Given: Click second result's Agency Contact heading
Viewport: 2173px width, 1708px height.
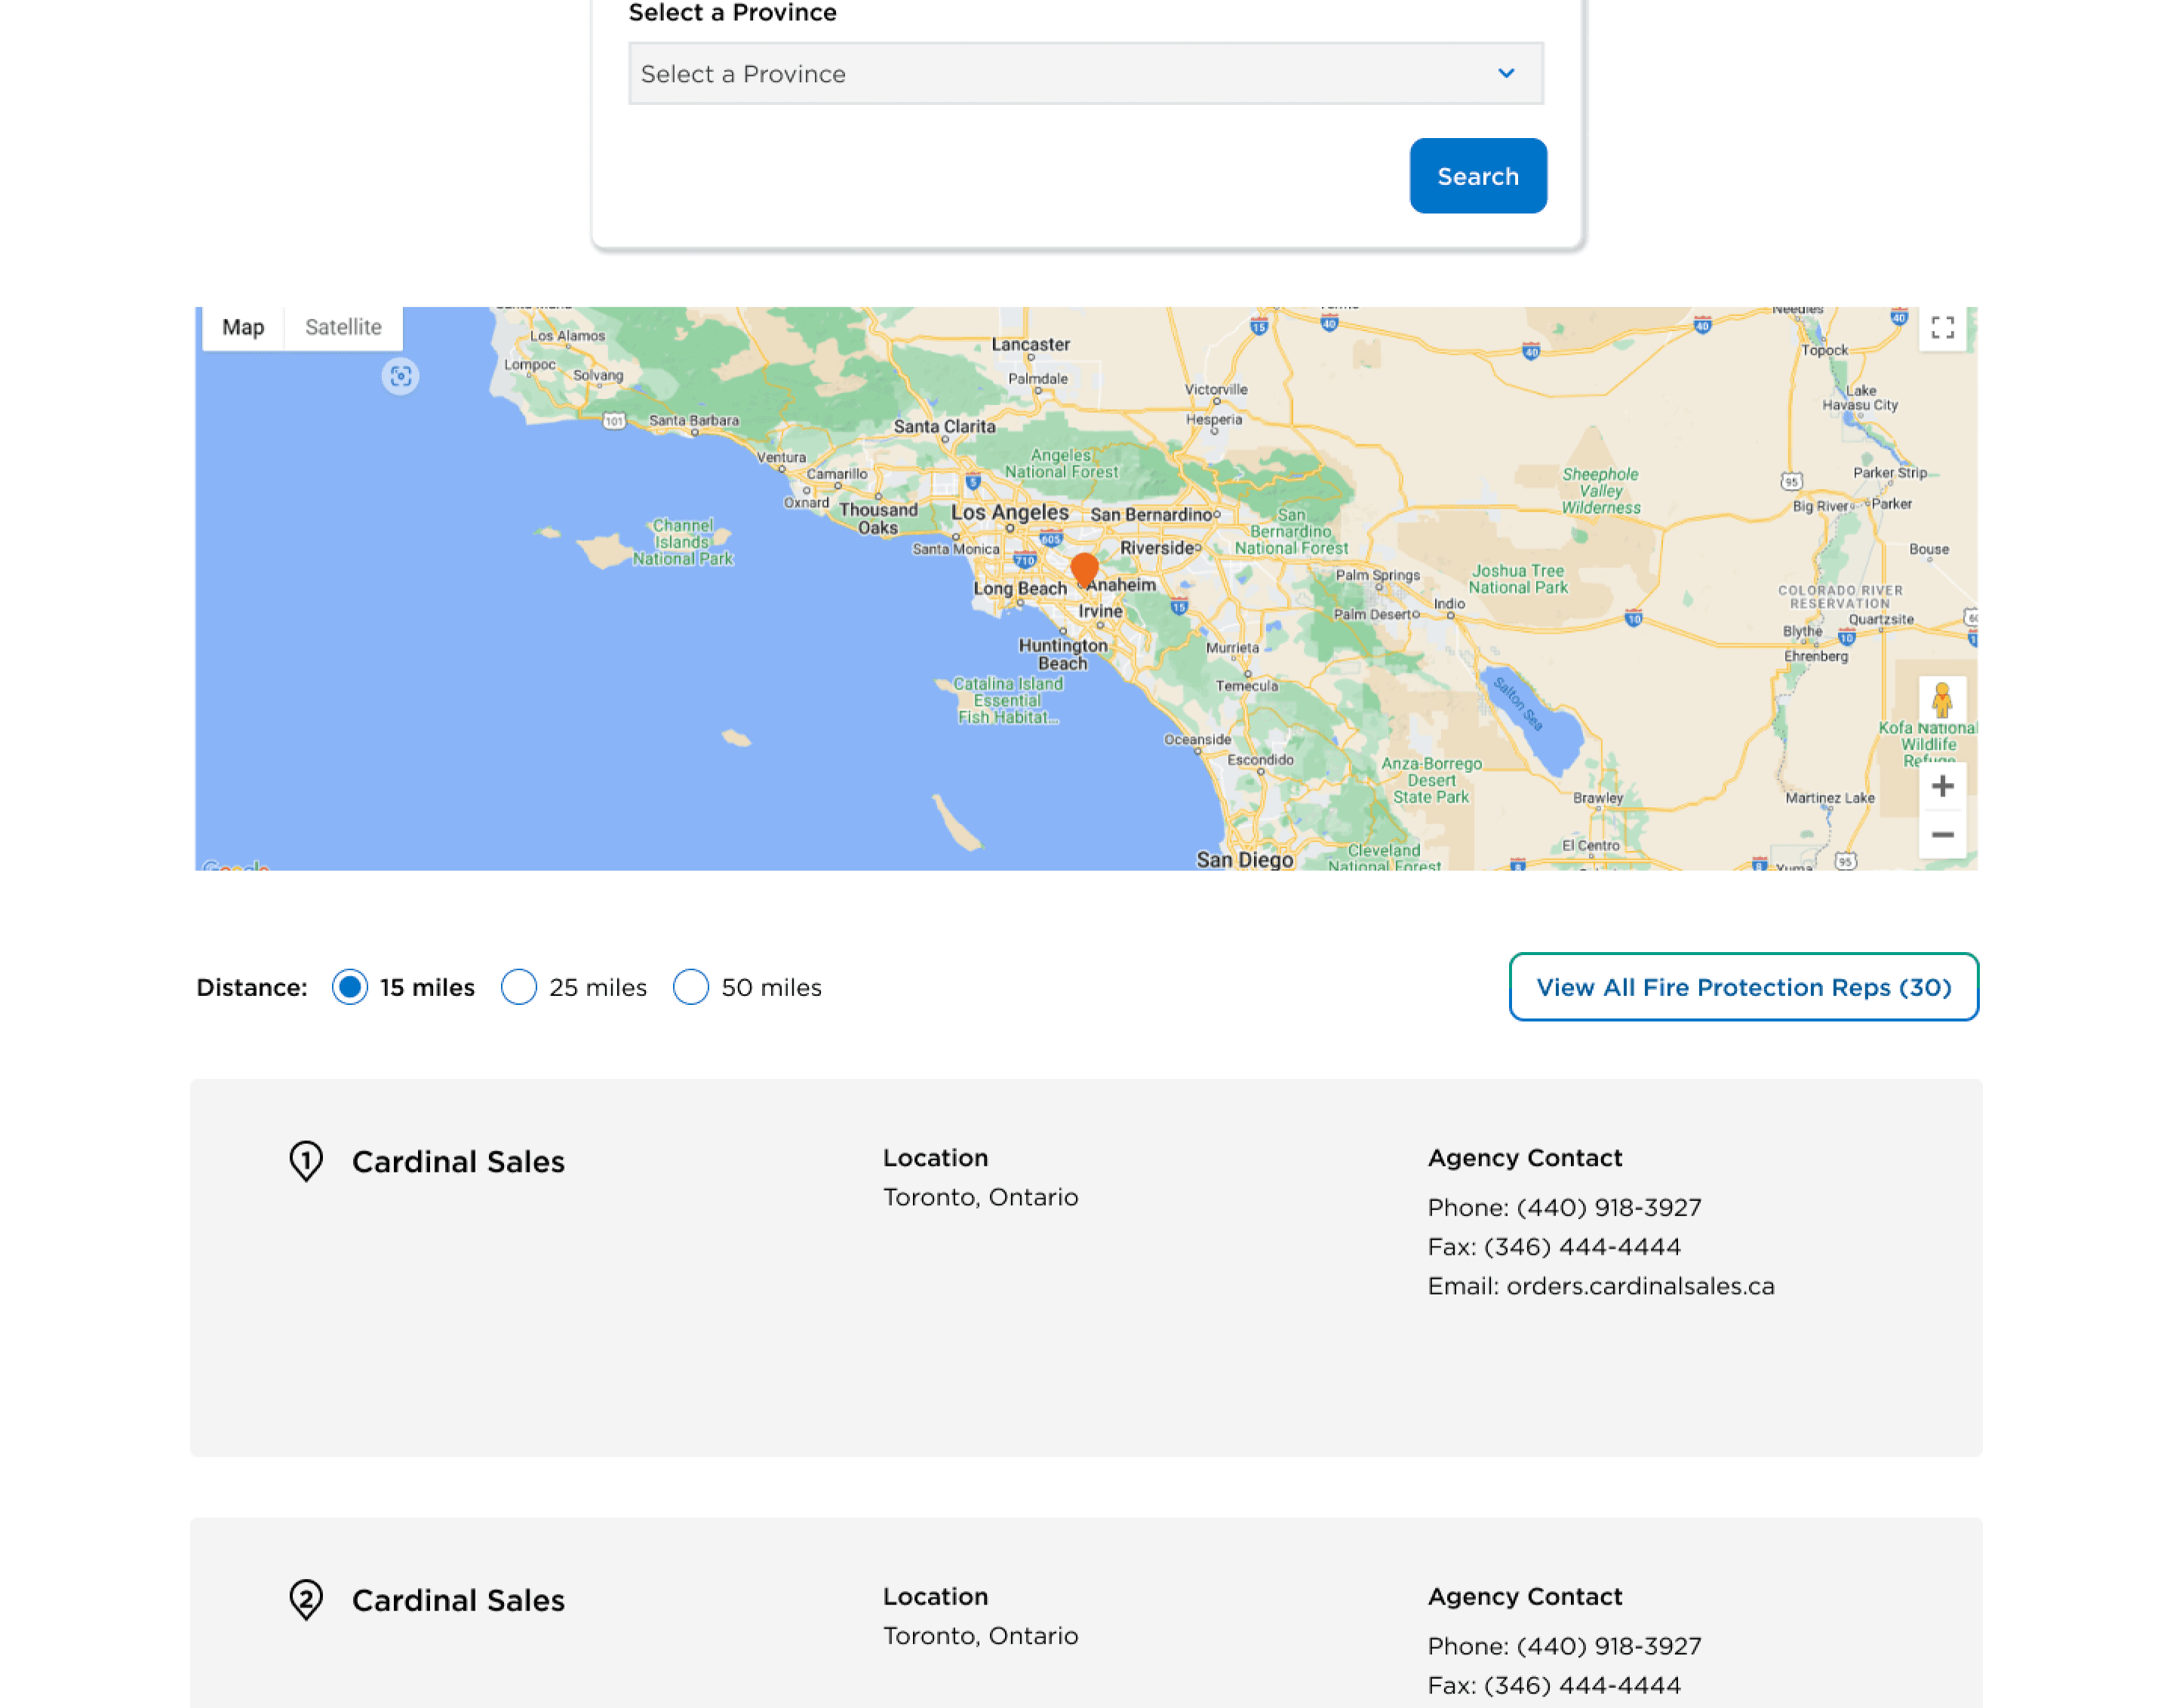Looking at the screenshot, I should click(1524, 1596).
